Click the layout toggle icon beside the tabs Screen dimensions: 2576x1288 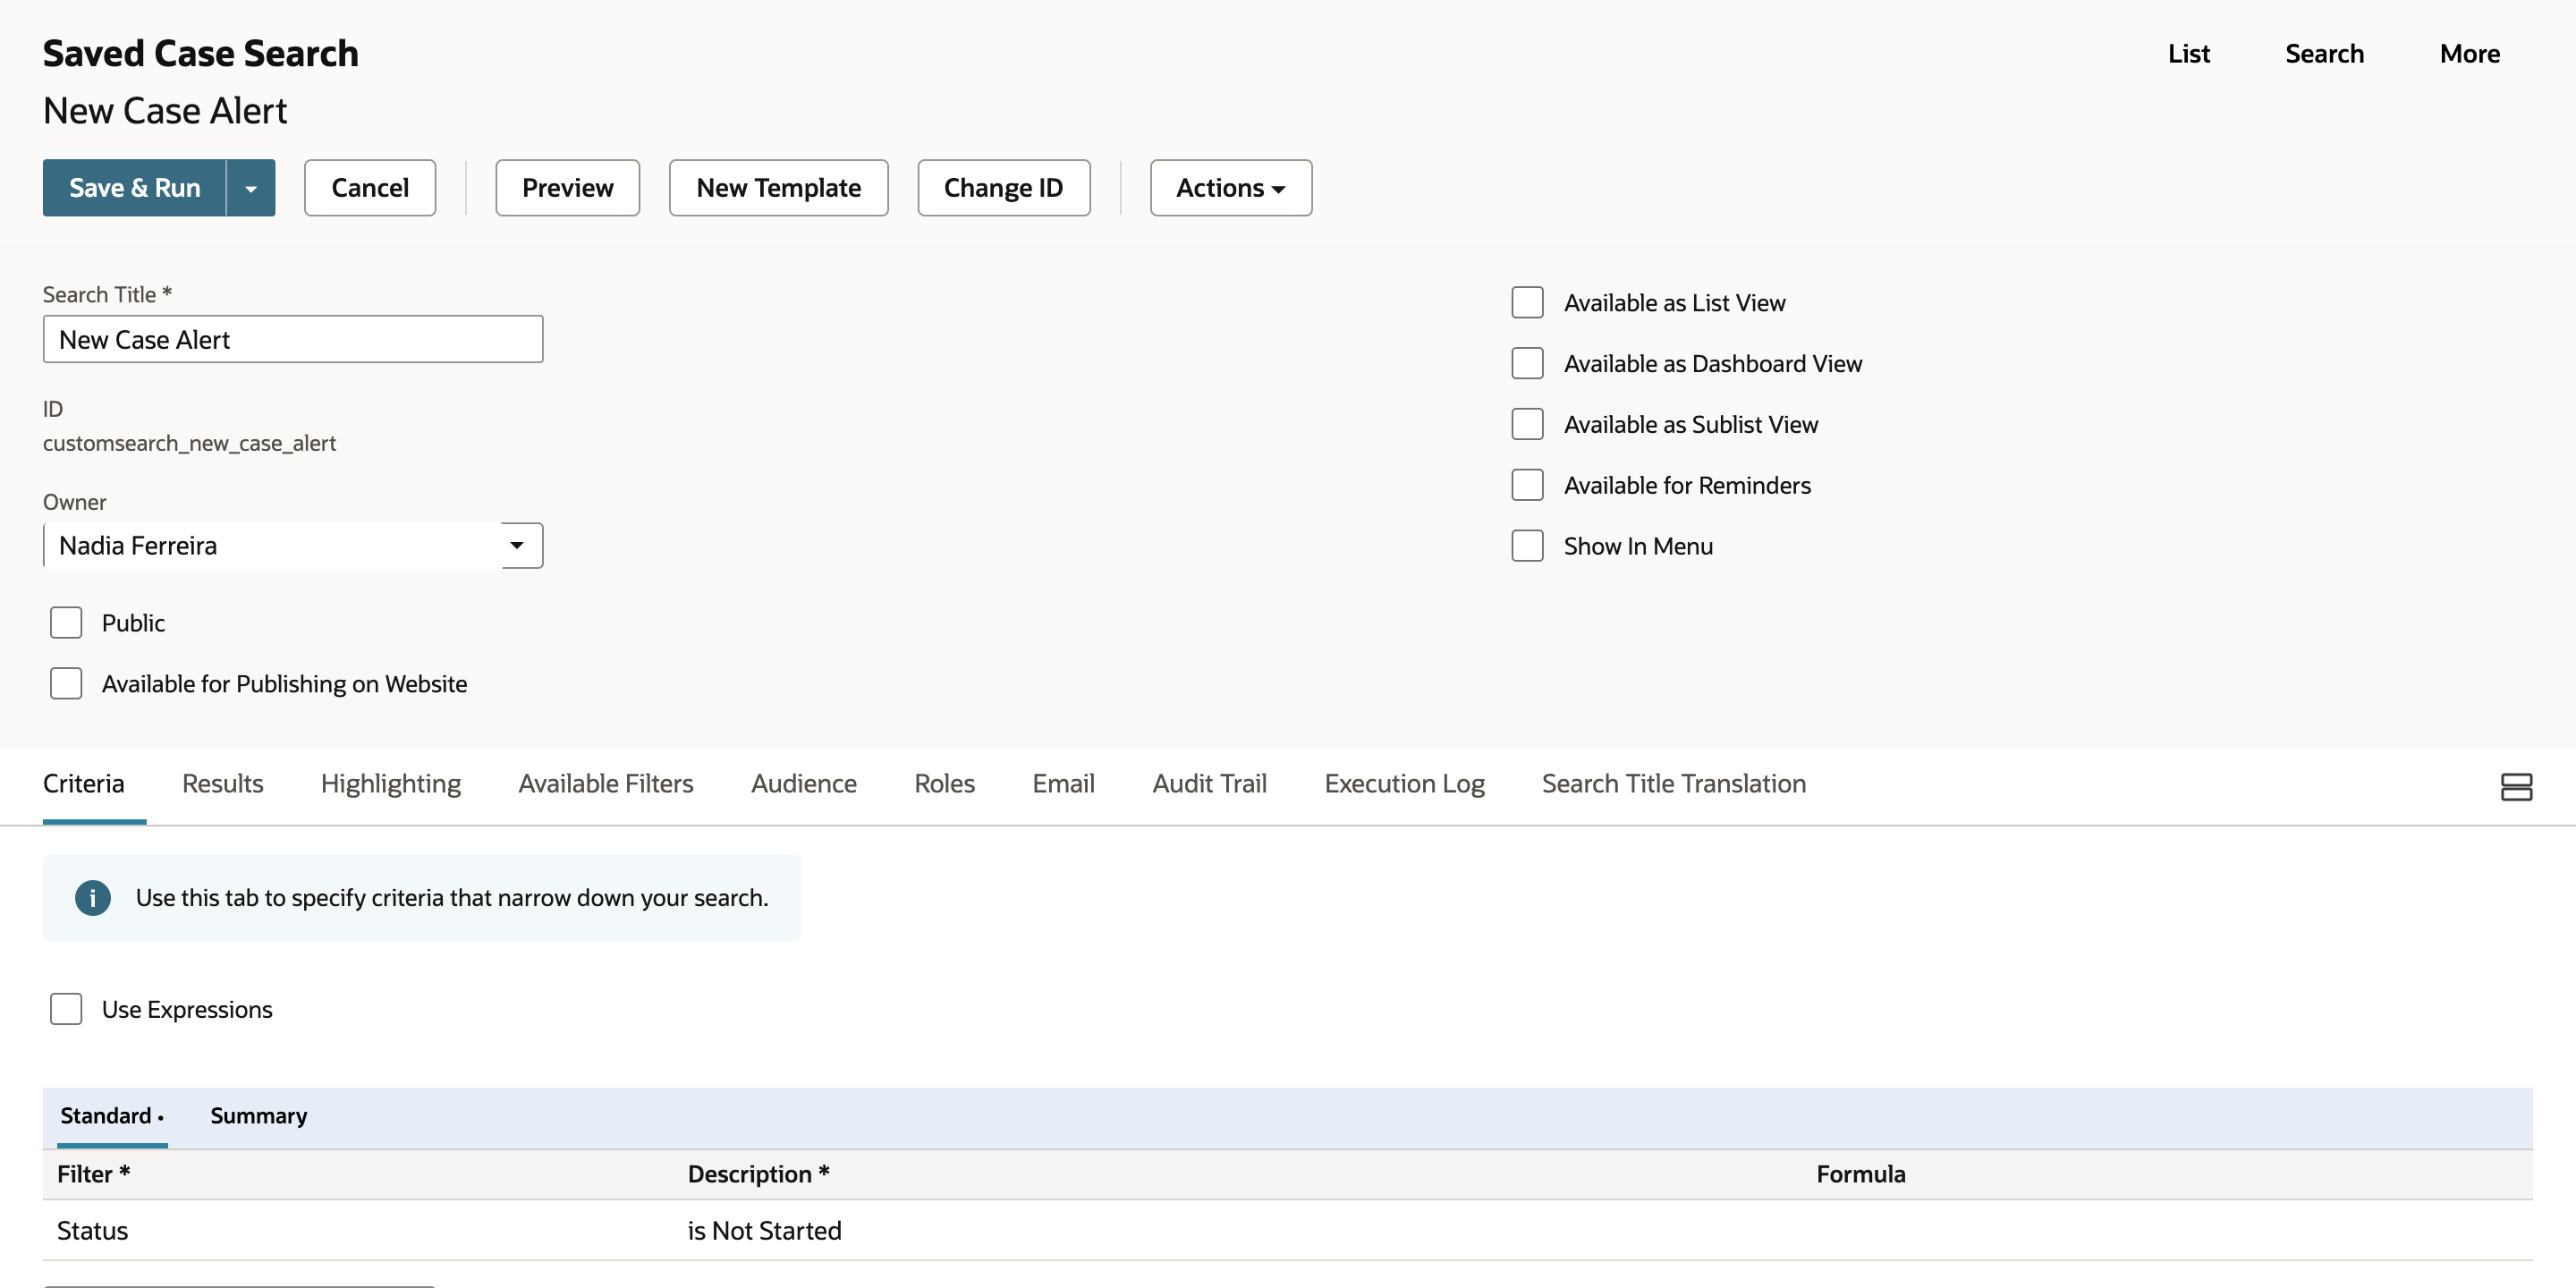2516,786
